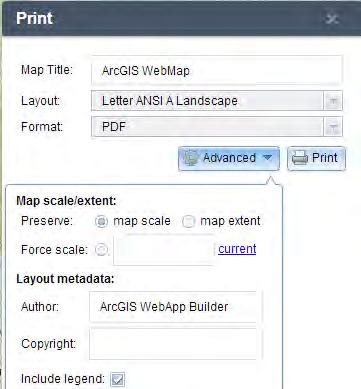Screen dimensions: 361x389
Task: Click the Map Title text field
Action: click(217, 71)
